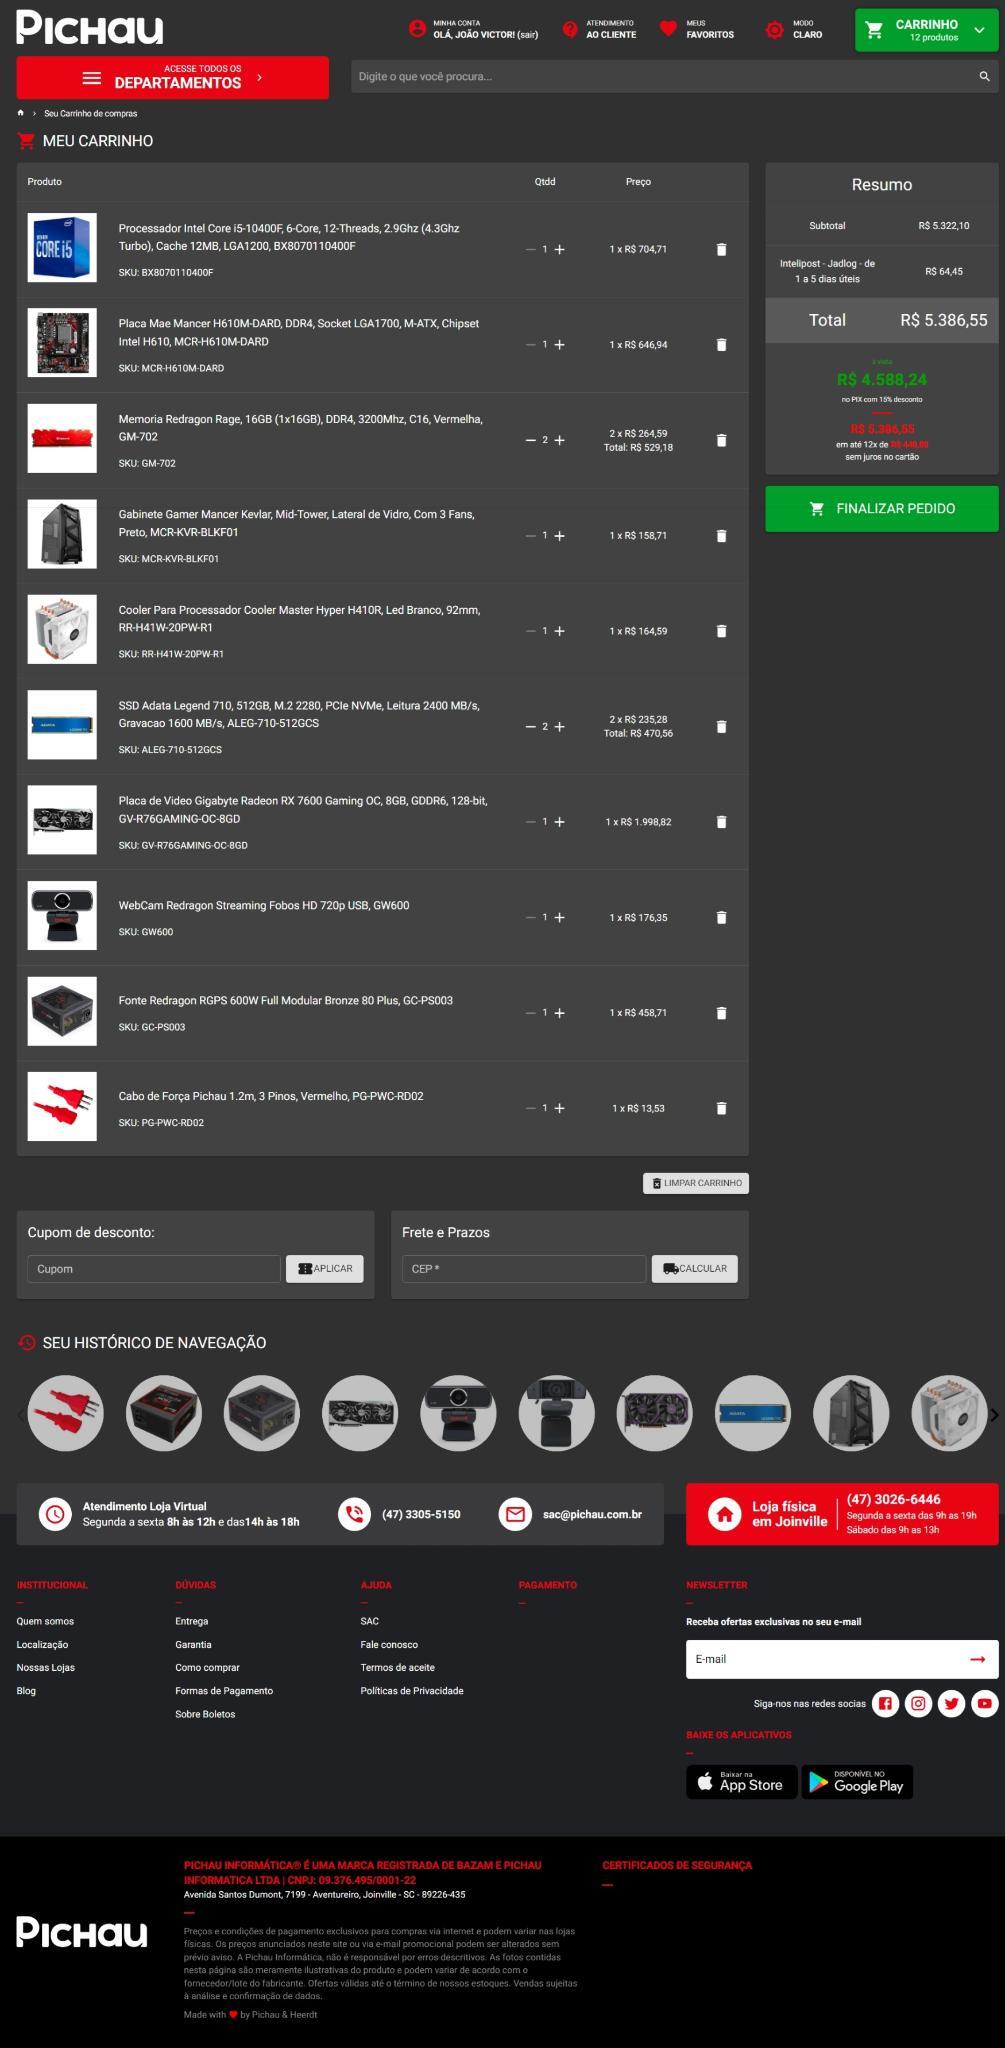Increase quantity of Redragon Rage memory

pyautogui.click(x=559, y=440)
